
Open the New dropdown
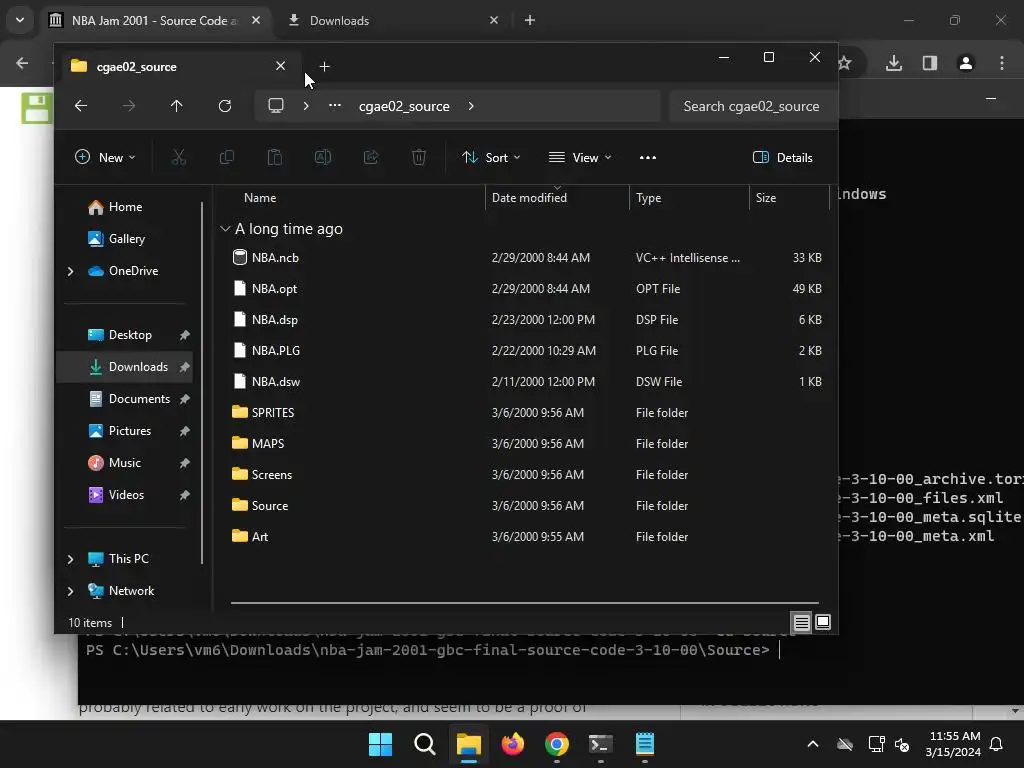[x=105, y=157]
